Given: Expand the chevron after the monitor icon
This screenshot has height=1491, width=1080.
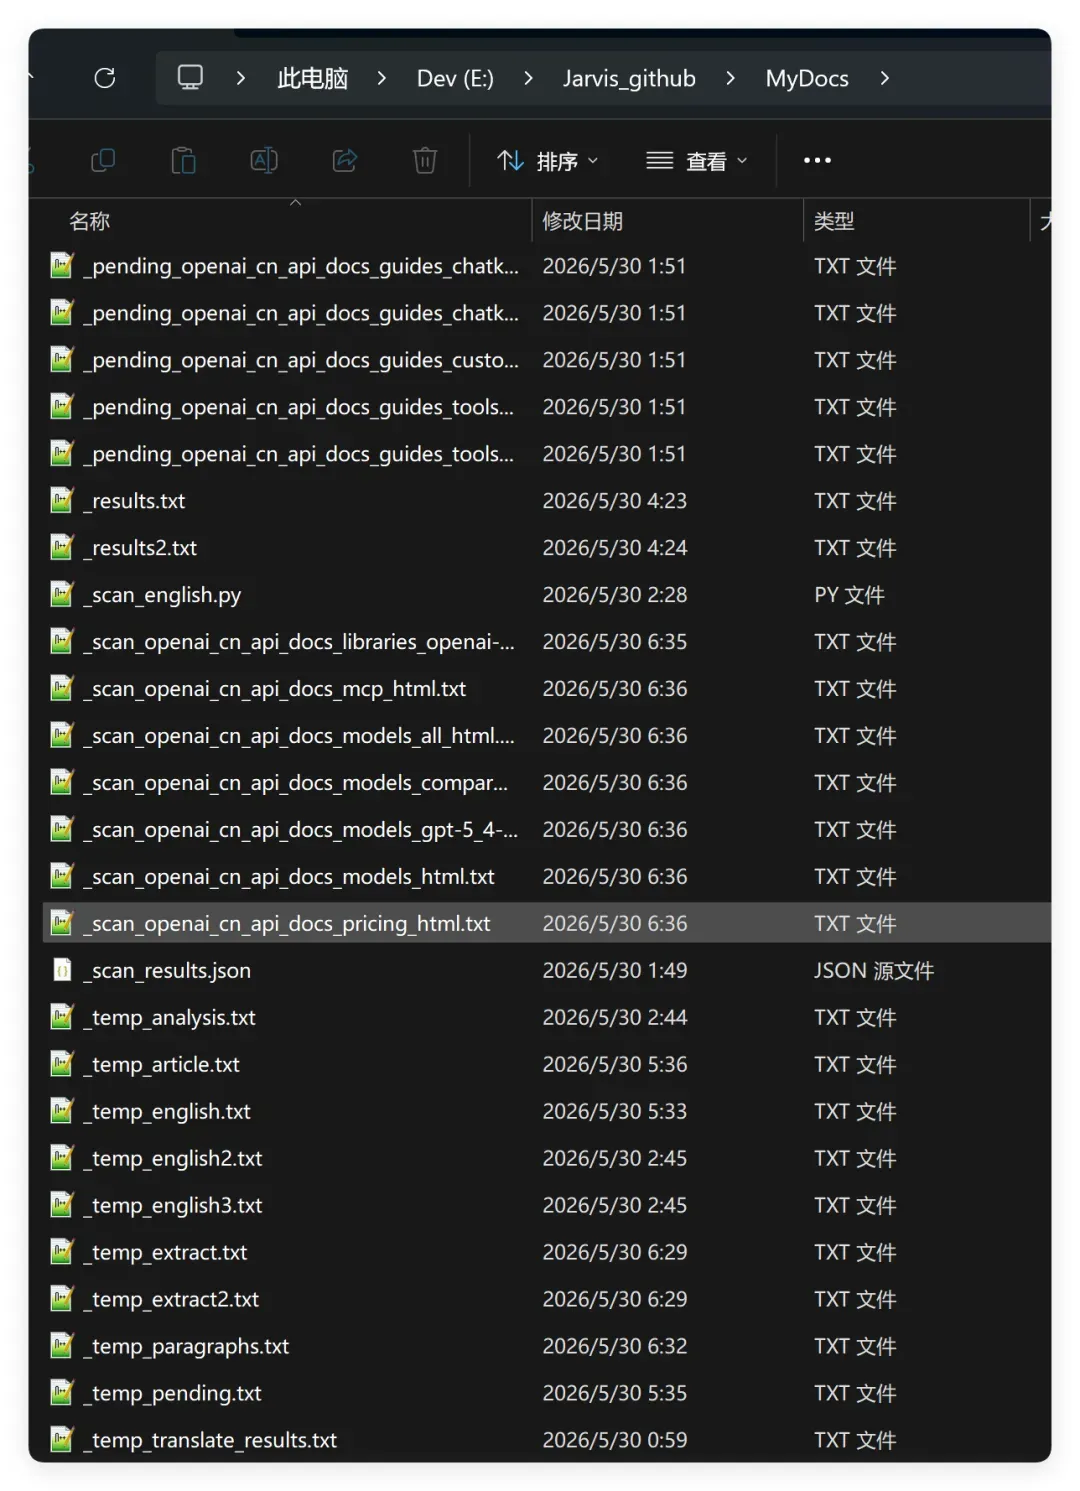Looking at the screenshot, I should click(240, 78).
